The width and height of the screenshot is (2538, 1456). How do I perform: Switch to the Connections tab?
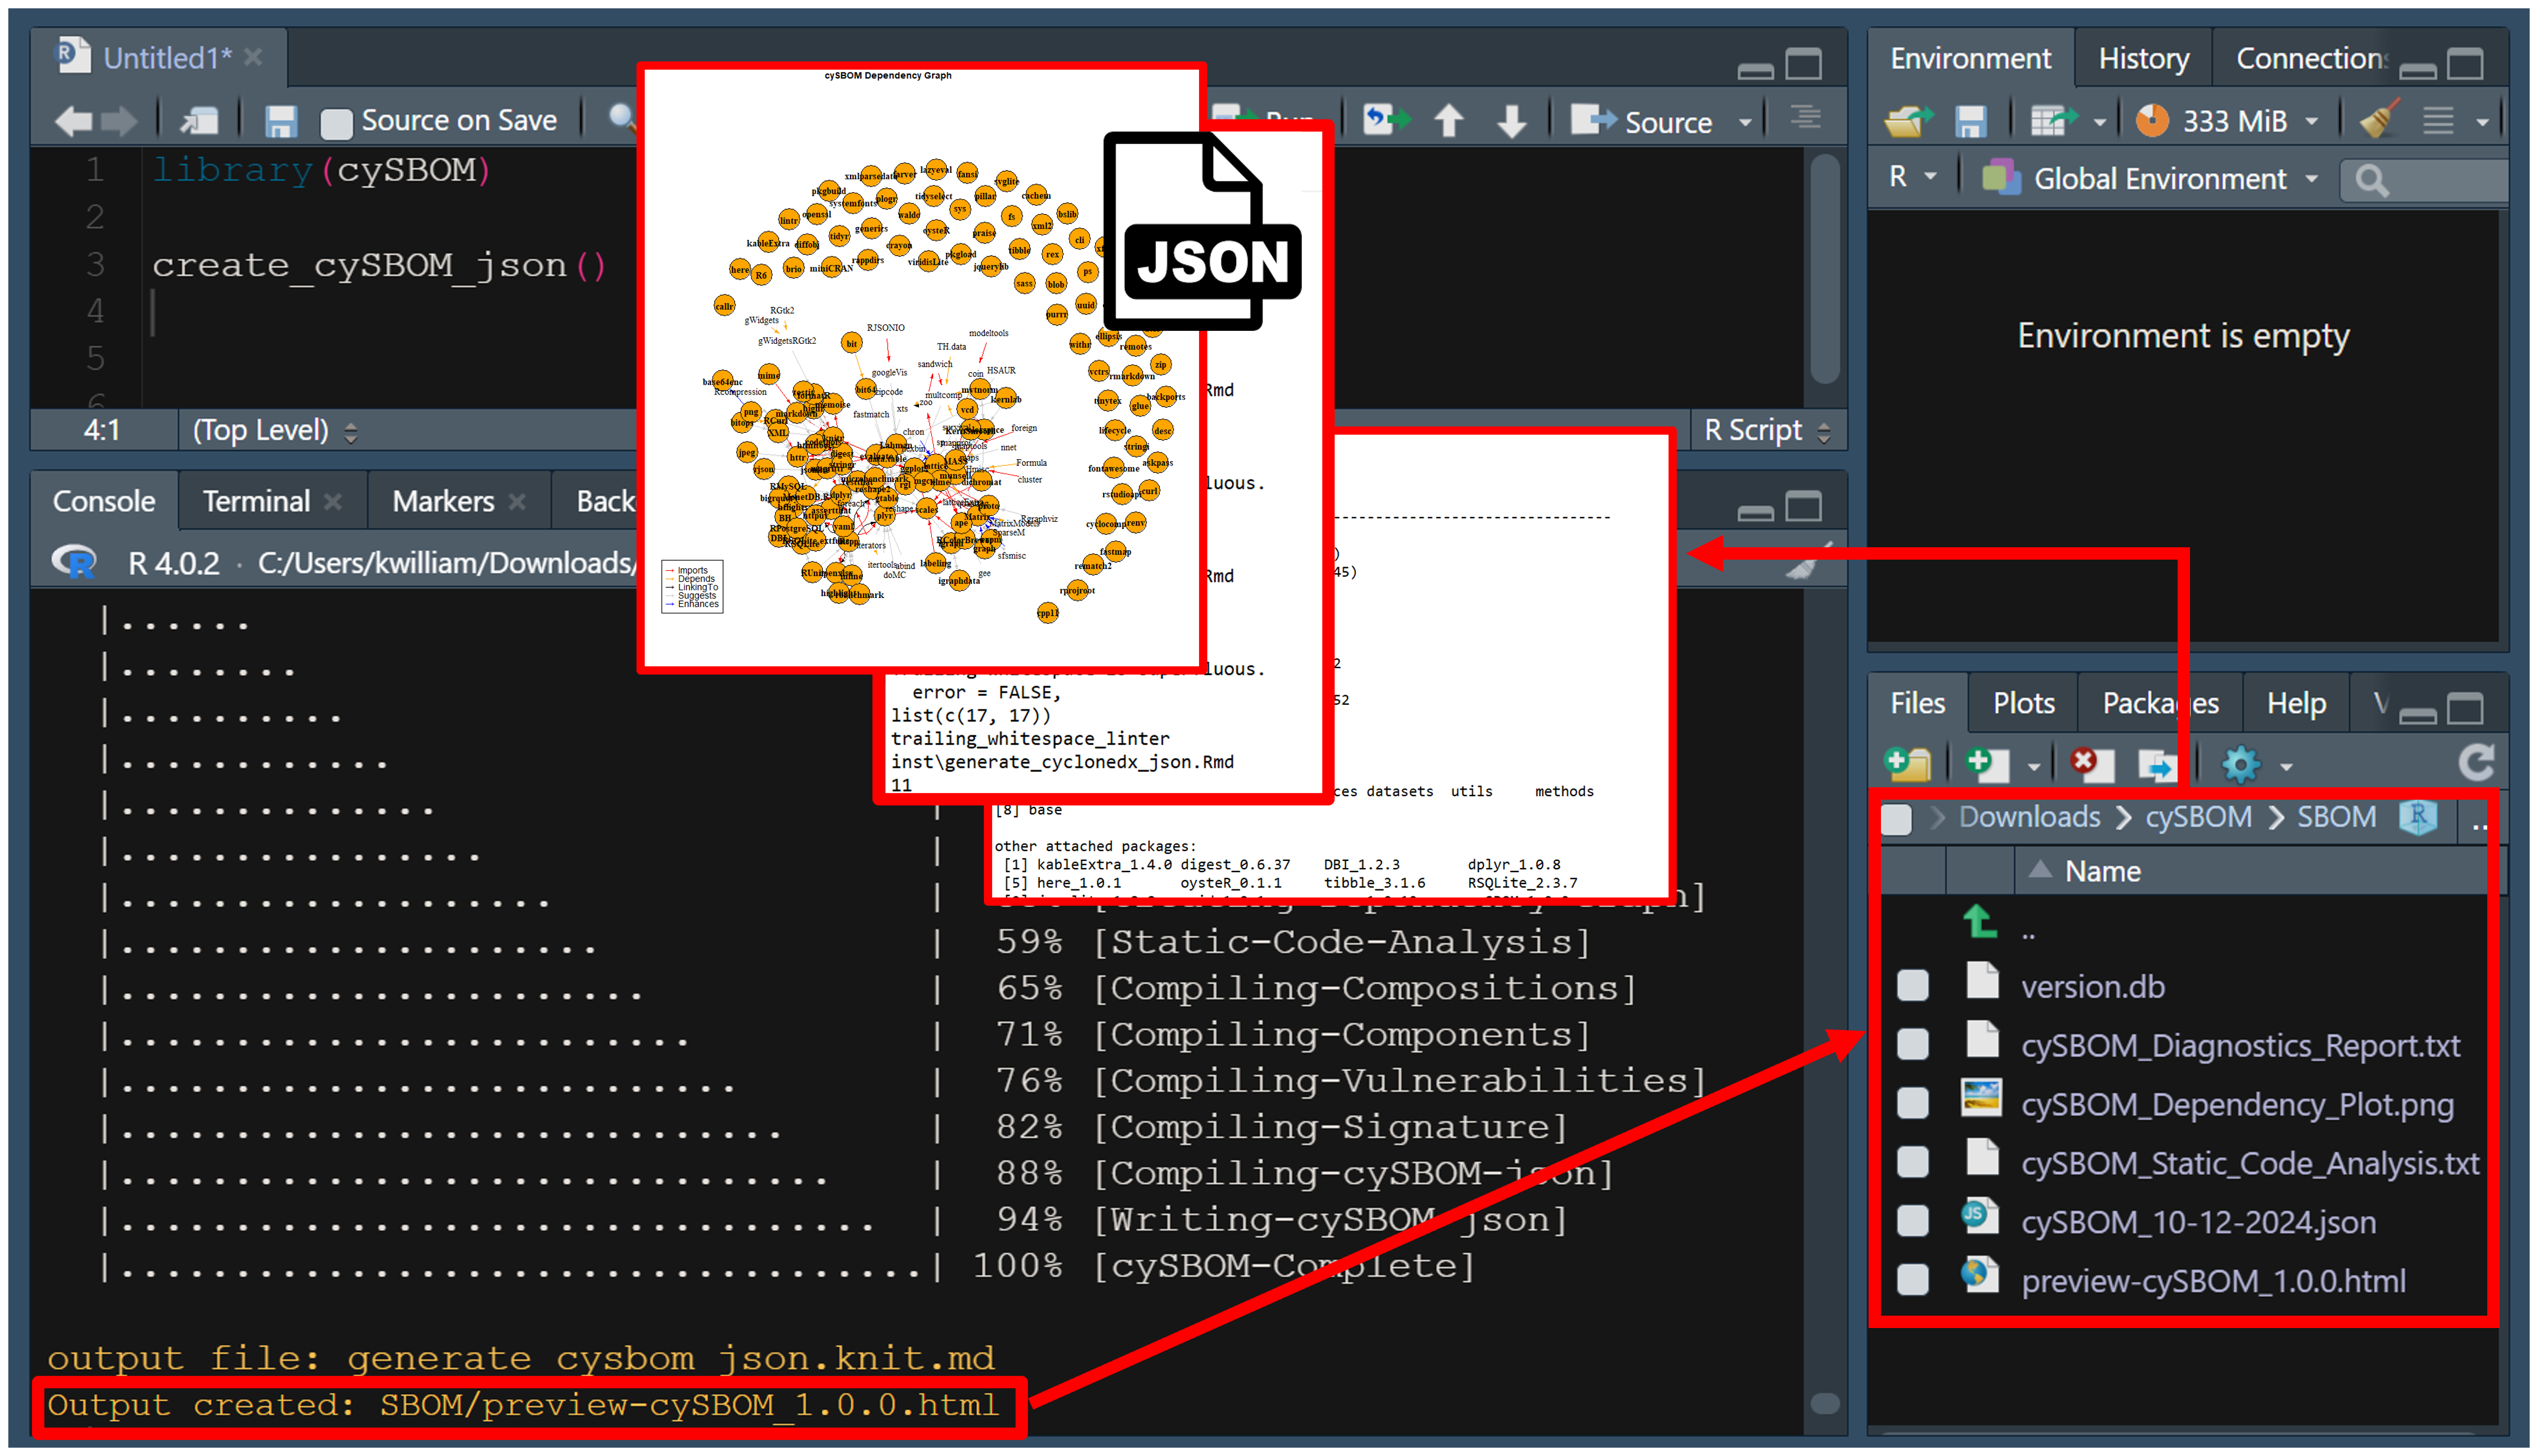click(2312, 59)
